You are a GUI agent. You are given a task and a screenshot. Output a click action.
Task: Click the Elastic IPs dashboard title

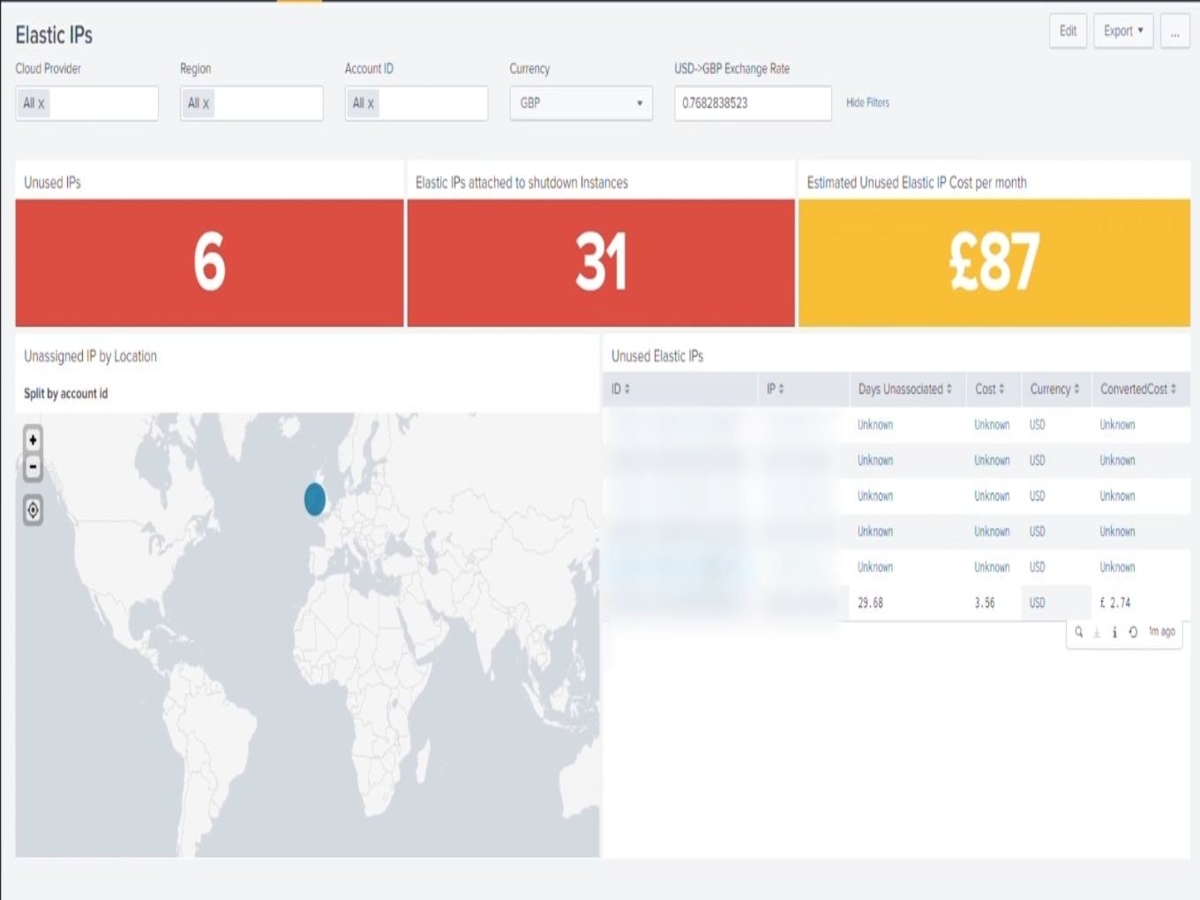[54, 35]
